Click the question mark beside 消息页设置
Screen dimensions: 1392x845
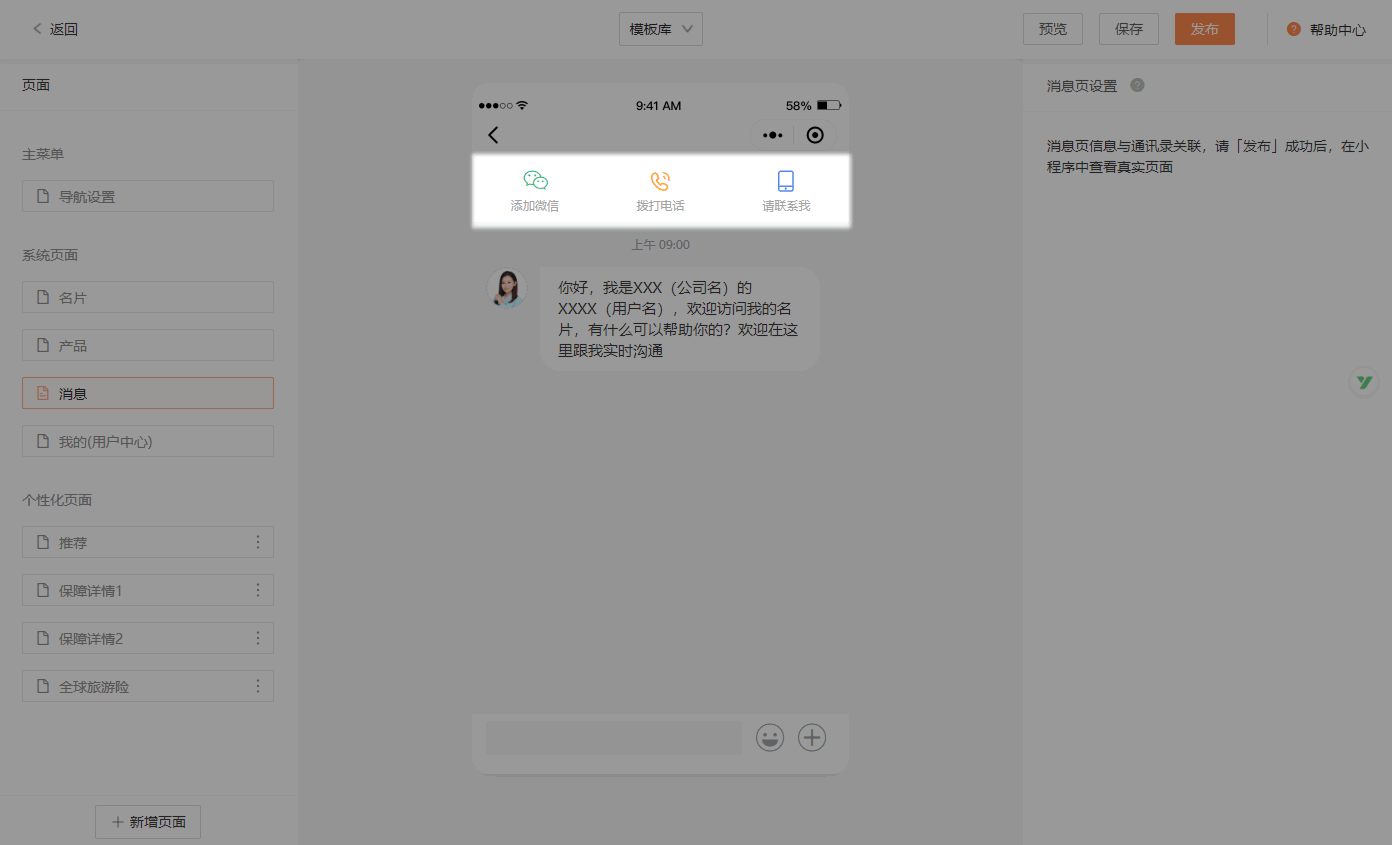pos(1137,85)
